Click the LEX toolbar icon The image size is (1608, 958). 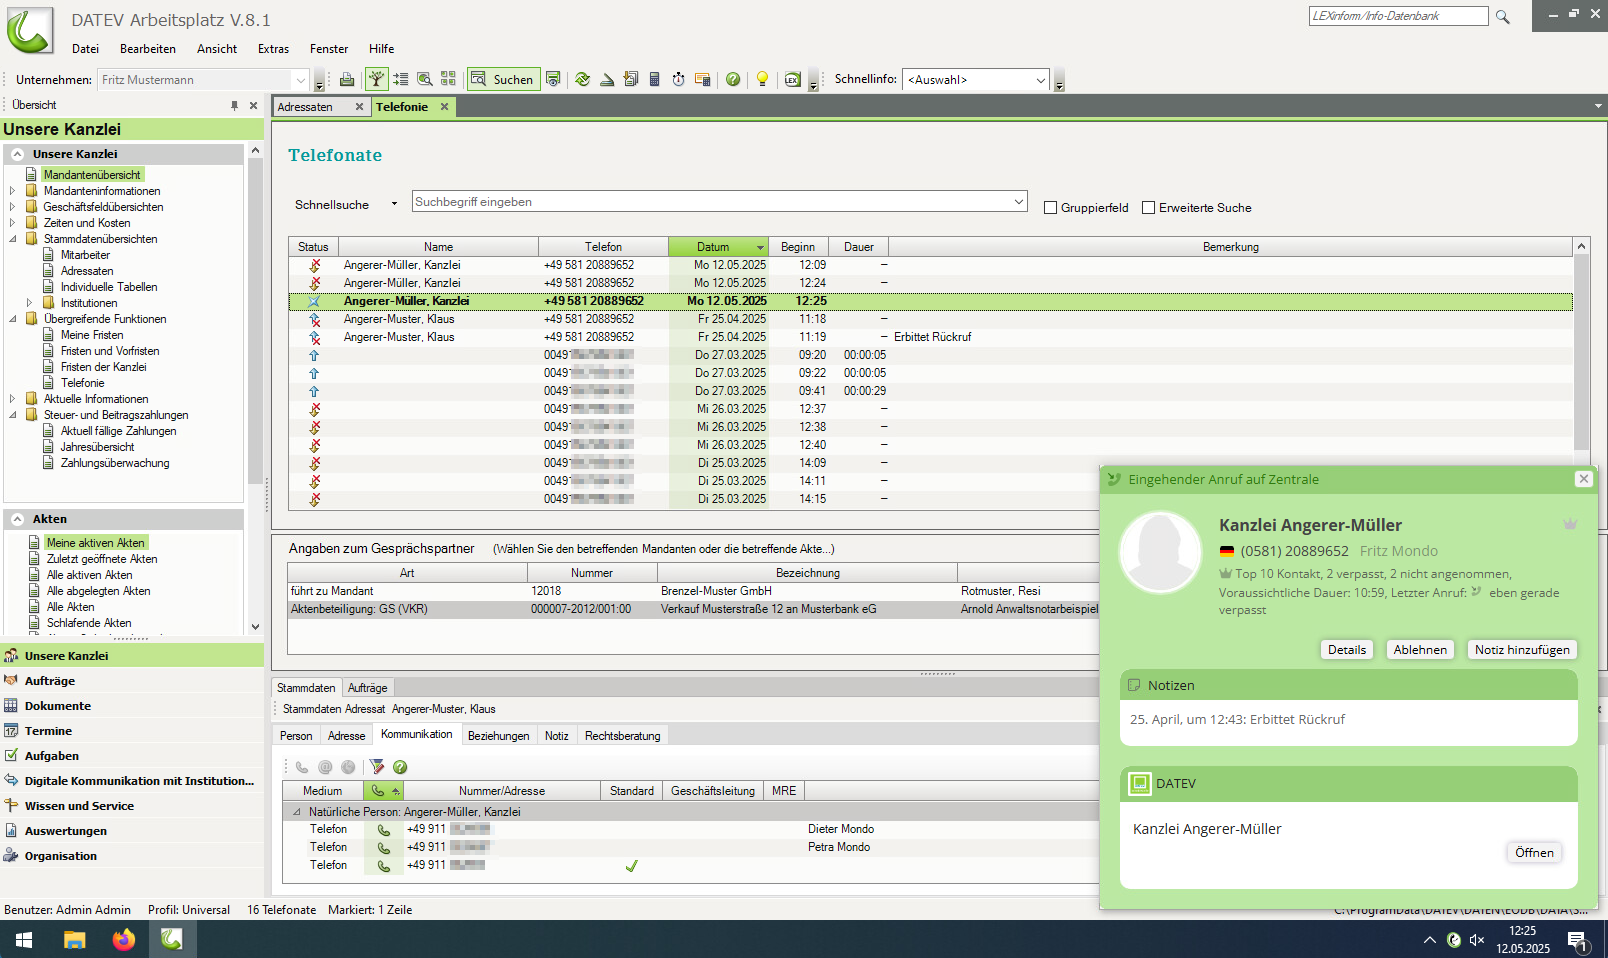[x=791, y=79]
